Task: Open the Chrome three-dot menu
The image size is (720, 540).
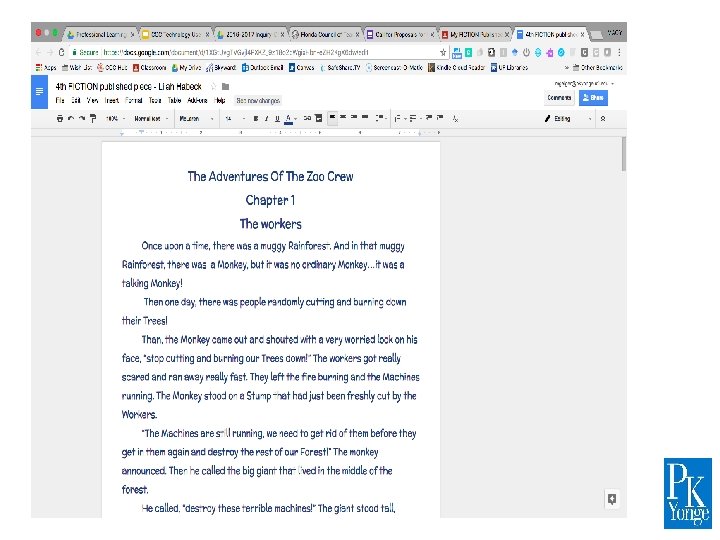Action: [x=619, y=52]
